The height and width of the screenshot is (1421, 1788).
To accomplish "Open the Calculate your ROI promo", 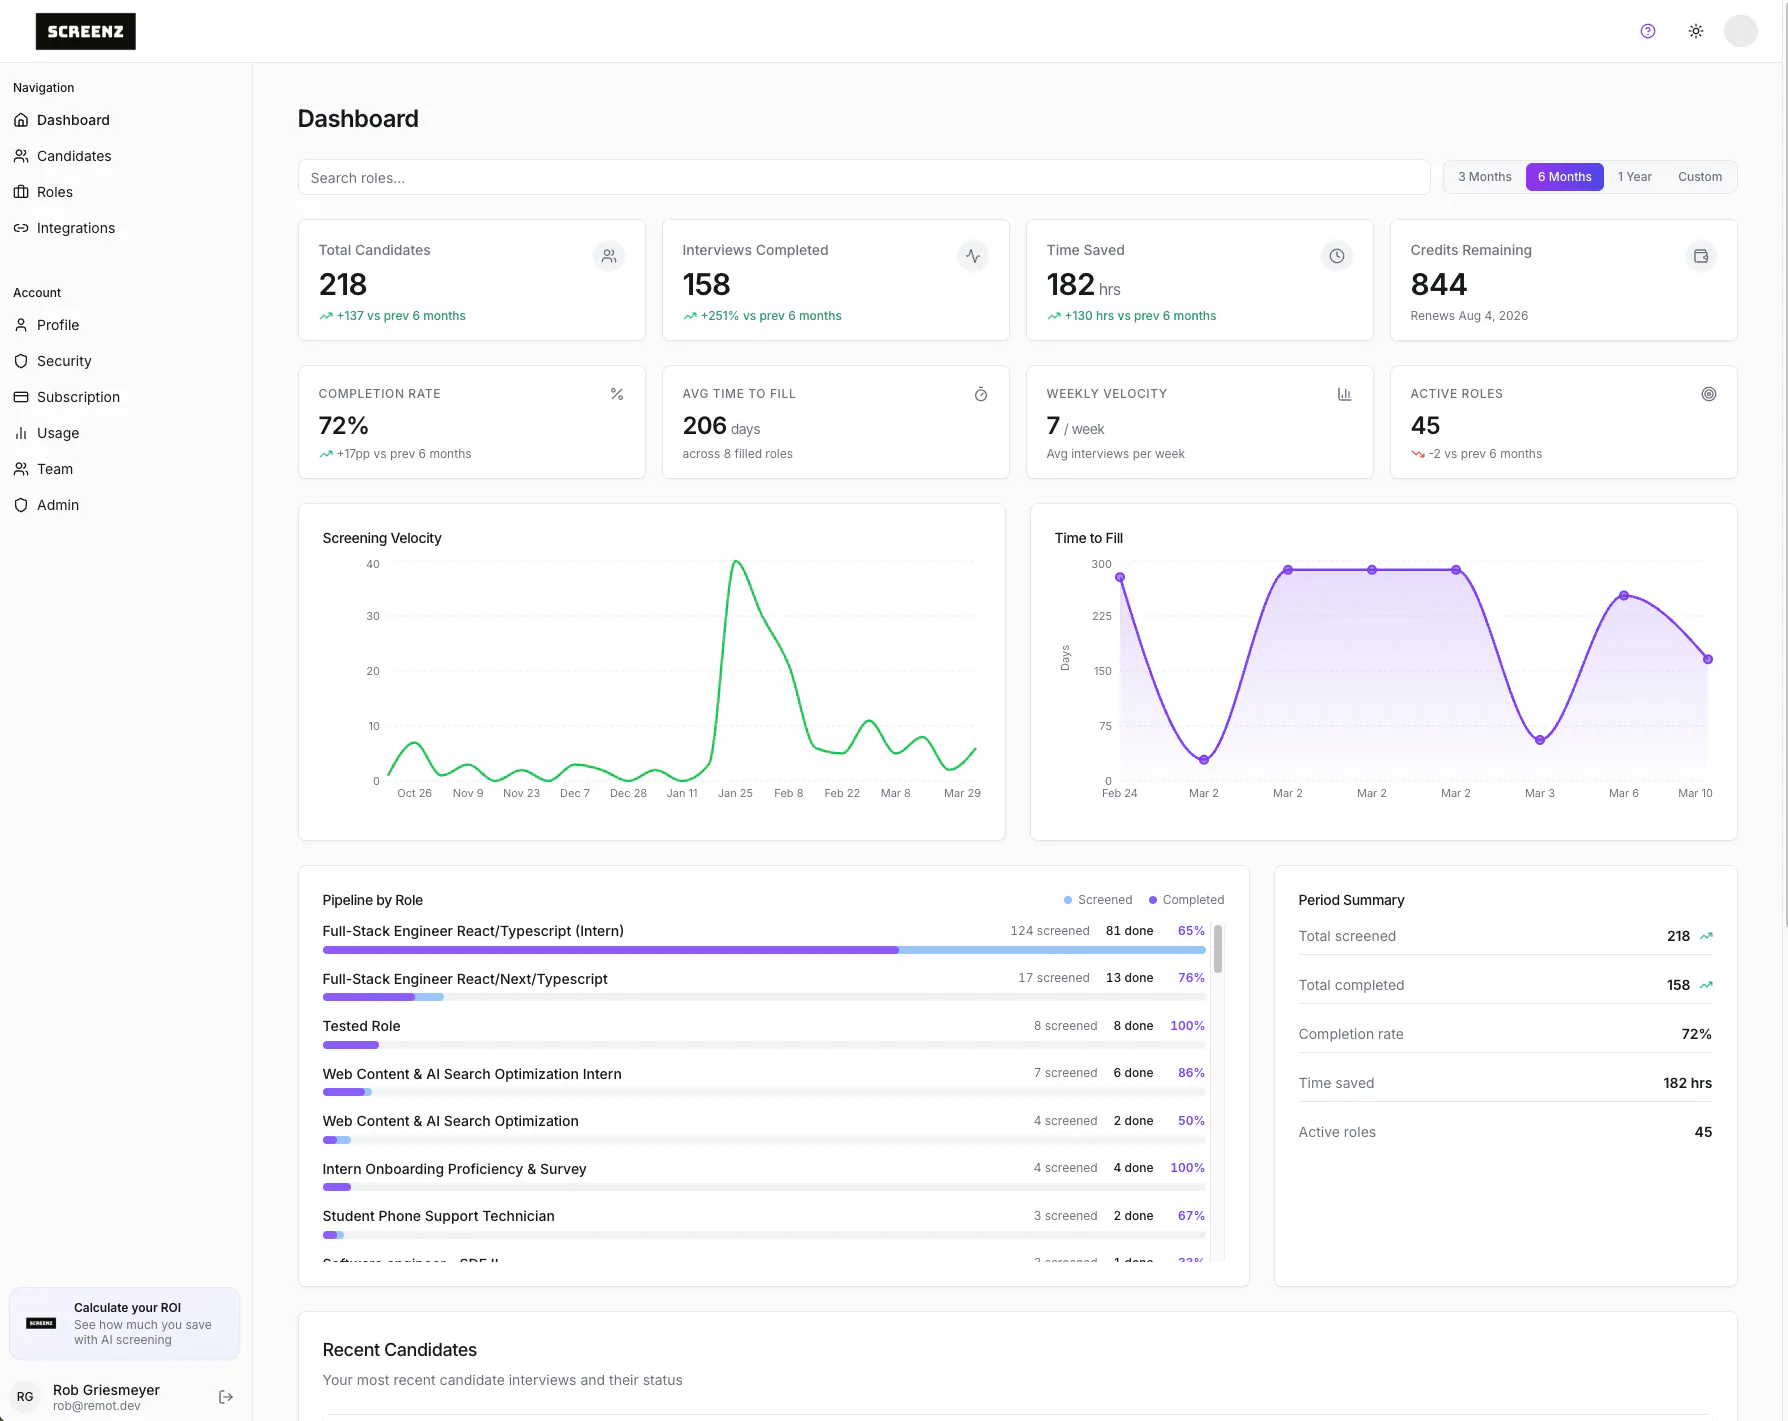I will 125,1323.
